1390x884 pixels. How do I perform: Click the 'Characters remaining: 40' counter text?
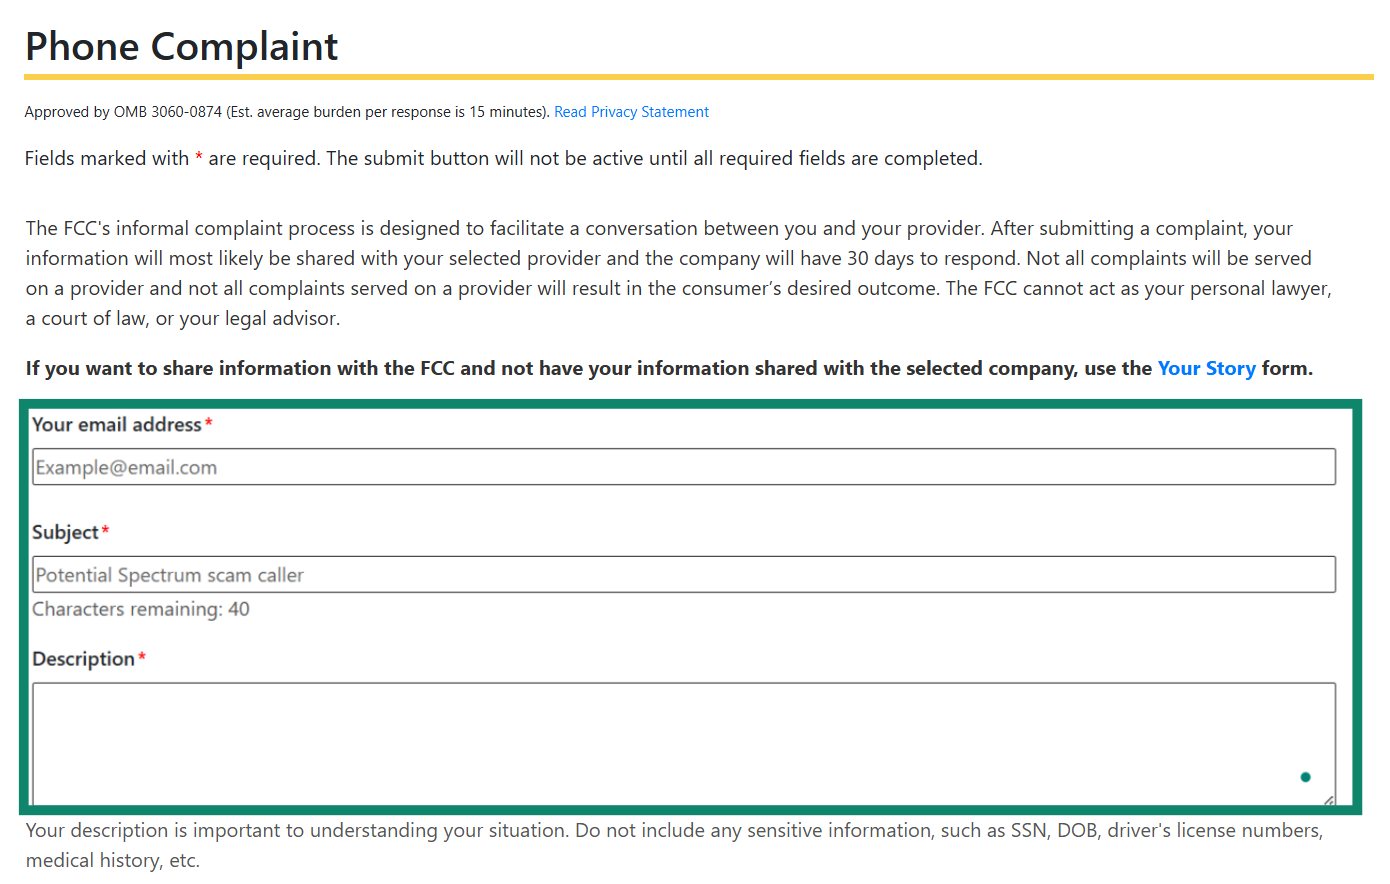pos(141,609)
